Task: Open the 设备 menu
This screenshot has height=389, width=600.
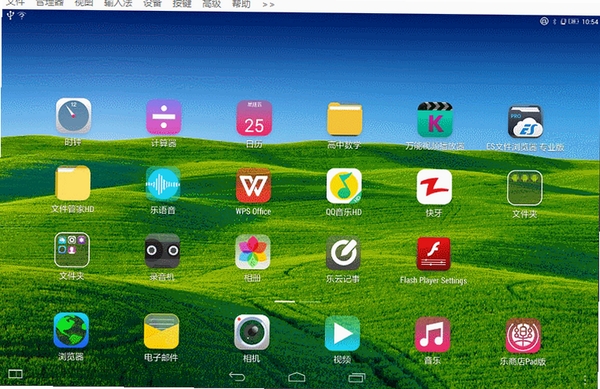Action: 152,3
